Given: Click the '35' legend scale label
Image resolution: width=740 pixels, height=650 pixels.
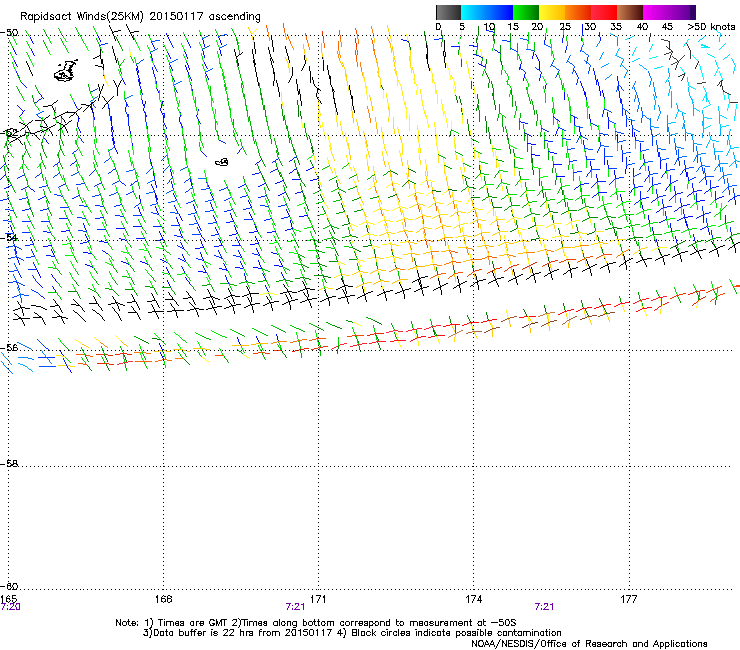Looking at the screenshot, I should pos(616,27).
